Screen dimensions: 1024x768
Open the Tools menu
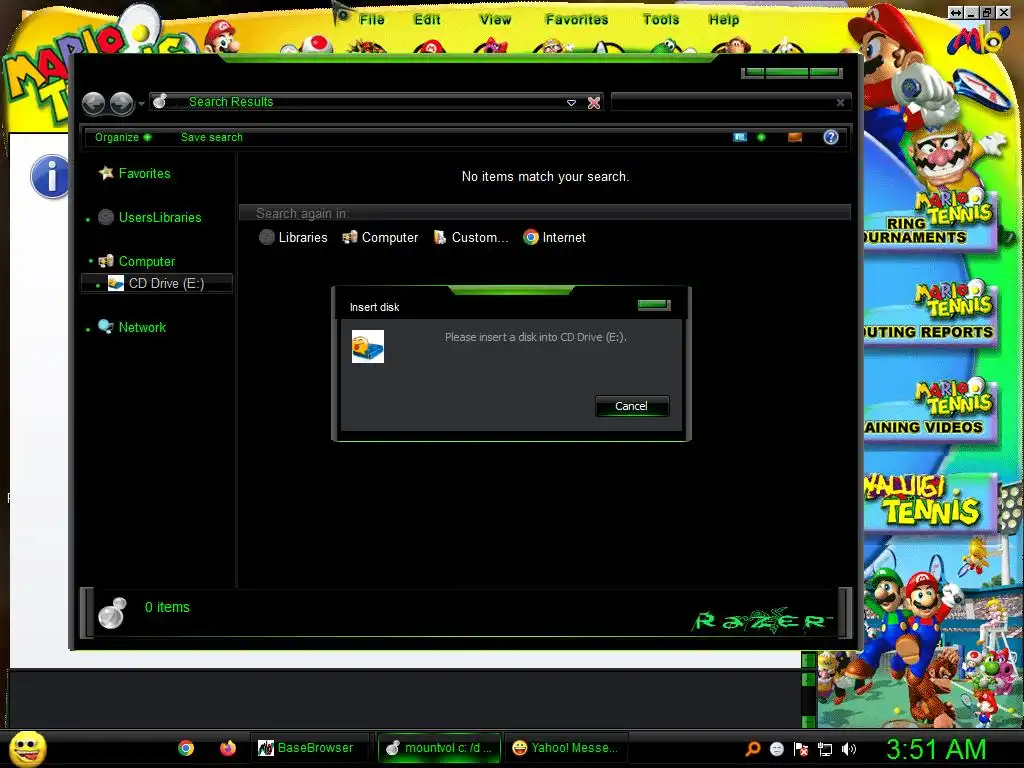[x=661, y=20]
